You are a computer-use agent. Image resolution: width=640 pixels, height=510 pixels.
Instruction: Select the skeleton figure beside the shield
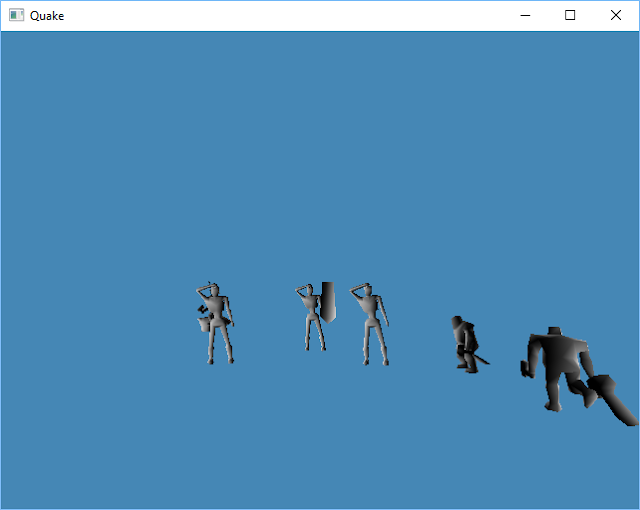coord(311,317)
